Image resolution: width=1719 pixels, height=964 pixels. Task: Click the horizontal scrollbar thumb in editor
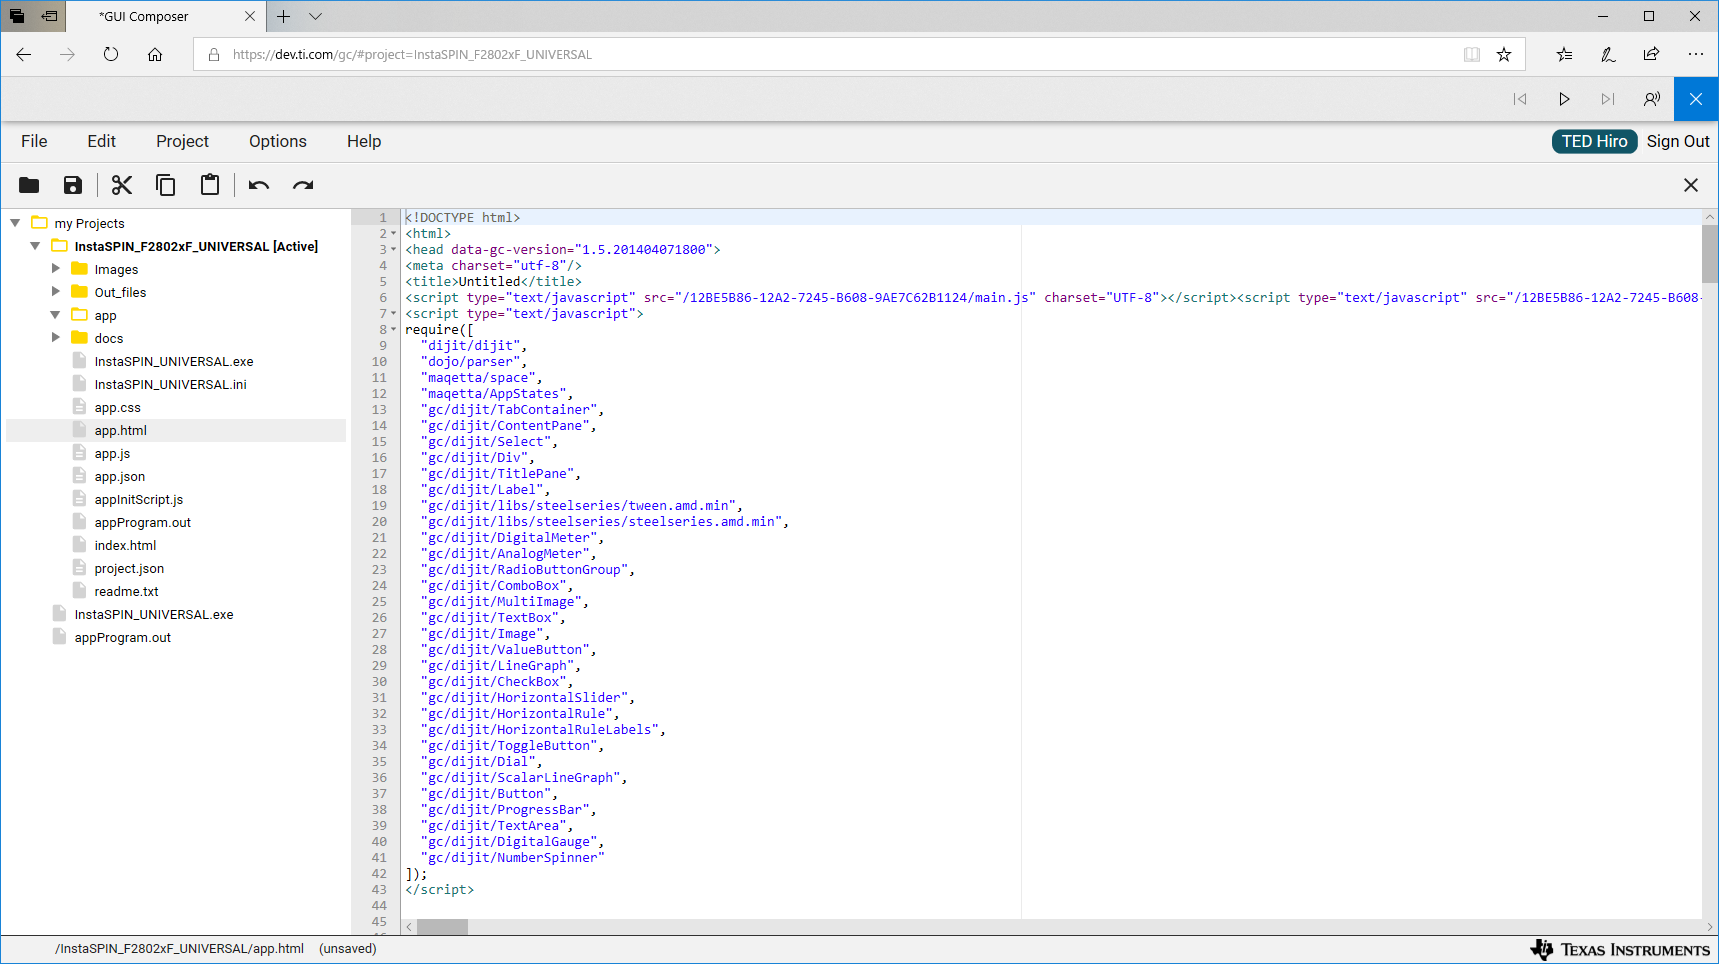(x=442, y=927)
